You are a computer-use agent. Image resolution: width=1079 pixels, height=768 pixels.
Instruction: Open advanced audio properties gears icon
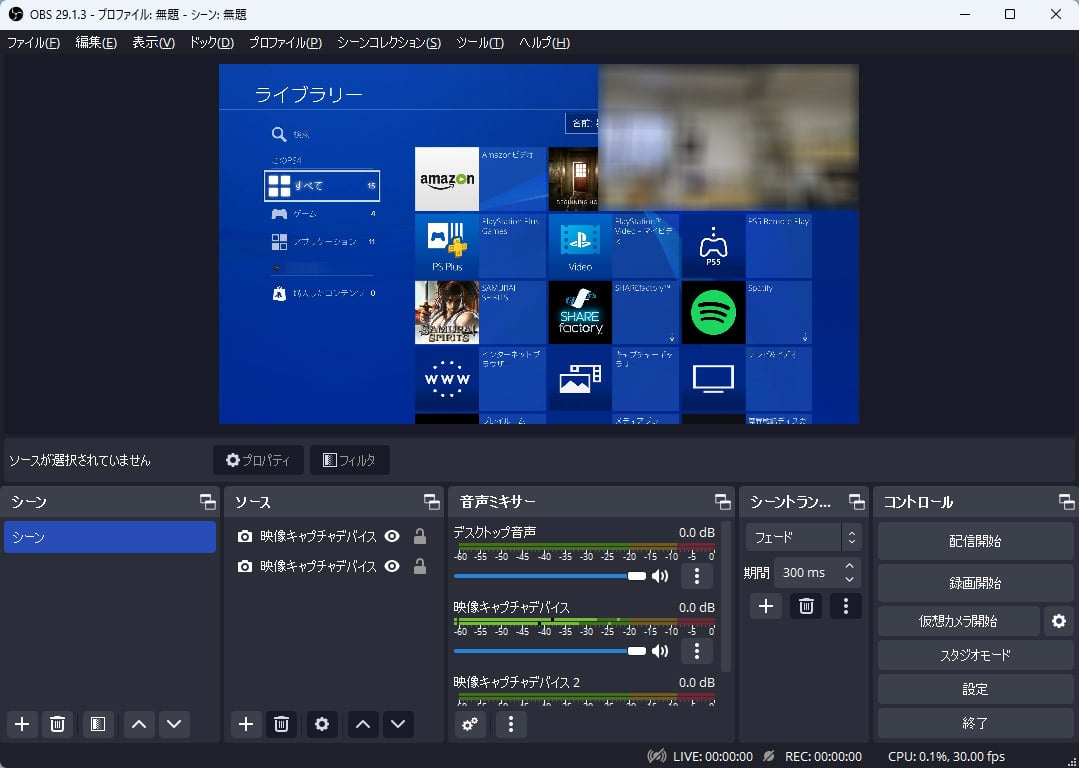(x=470, y=724)
